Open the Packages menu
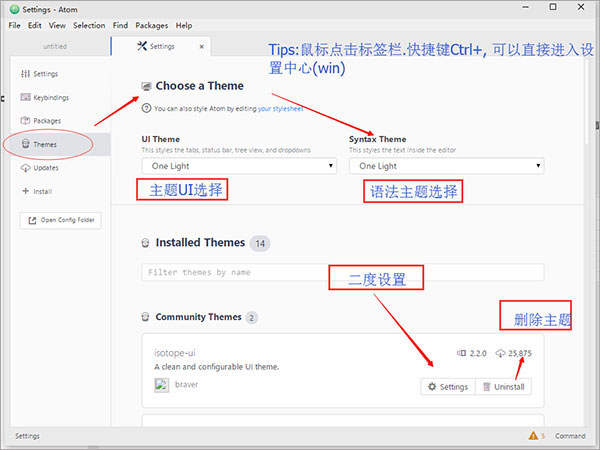This screenshot has width=600, height=450. click(151, 25)
